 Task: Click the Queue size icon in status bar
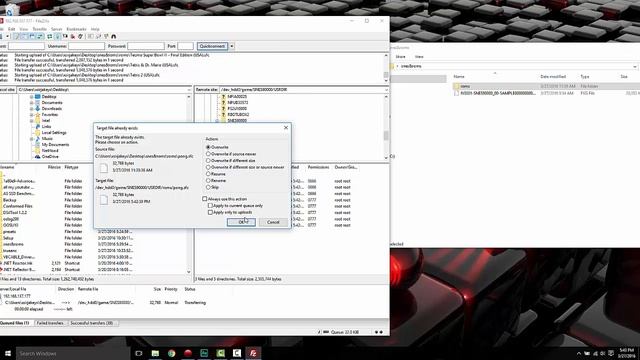pyautogui.click(x=326, y=332)
